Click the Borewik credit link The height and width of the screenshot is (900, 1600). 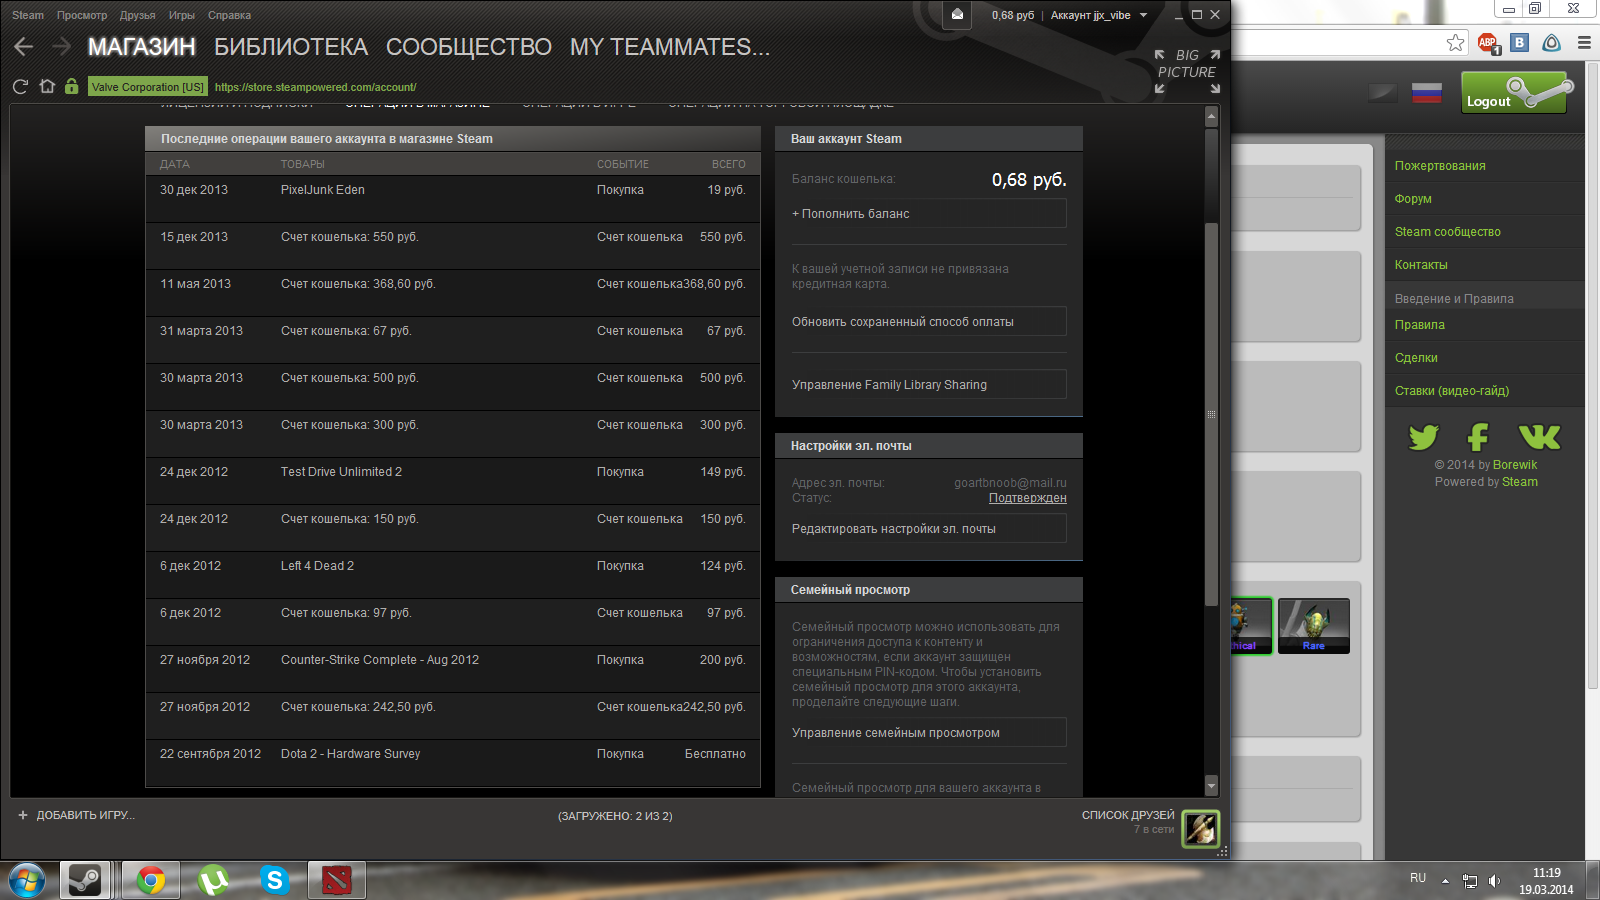[x=1515, y=465]
